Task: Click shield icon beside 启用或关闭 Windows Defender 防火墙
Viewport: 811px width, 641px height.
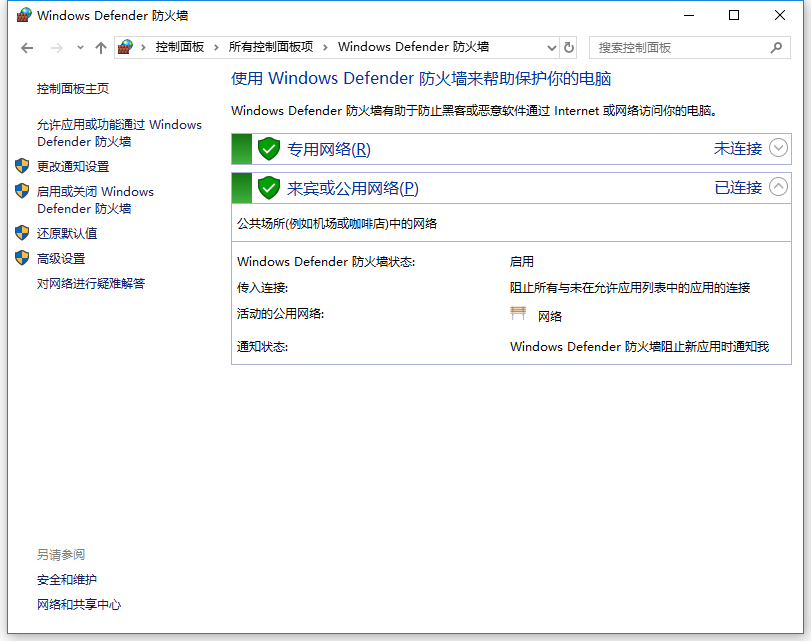Action: coord(22,190)
